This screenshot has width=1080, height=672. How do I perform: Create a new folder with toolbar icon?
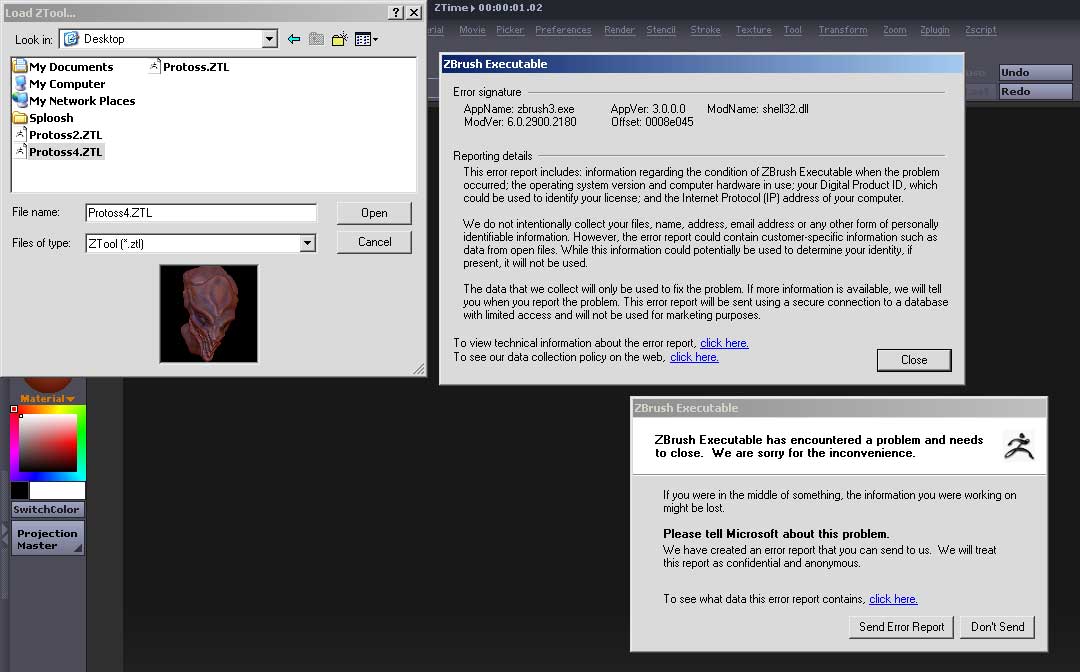340,39
